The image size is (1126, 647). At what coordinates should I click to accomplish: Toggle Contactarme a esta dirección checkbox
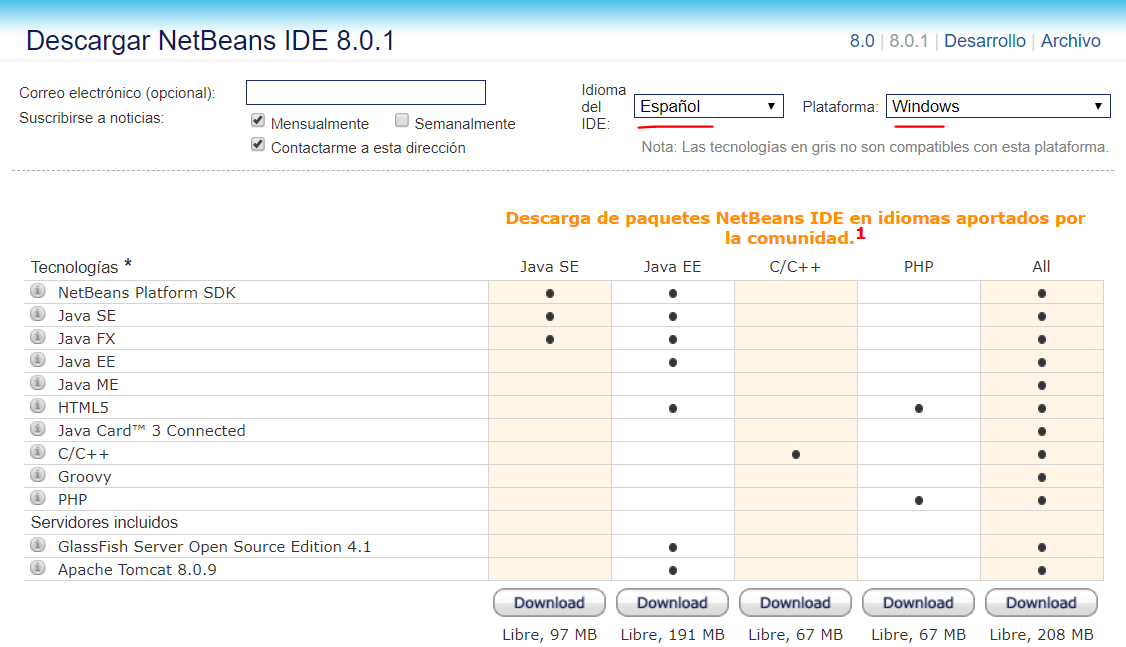point(258,144)
